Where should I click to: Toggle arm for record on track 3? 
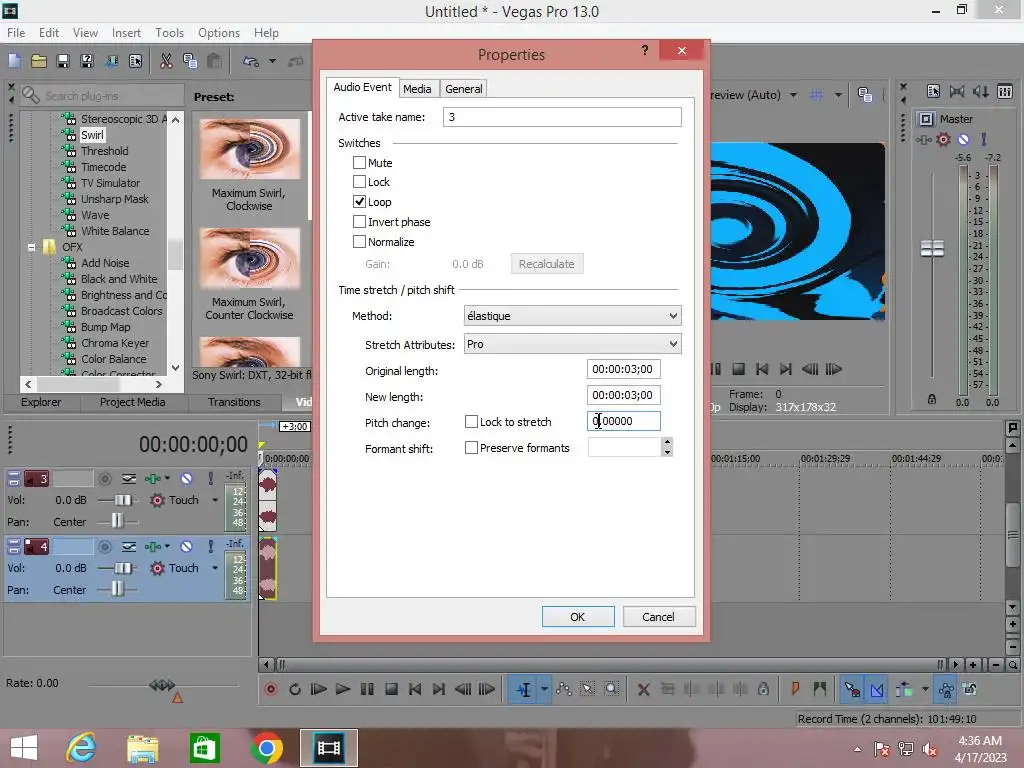pos(104,479)
